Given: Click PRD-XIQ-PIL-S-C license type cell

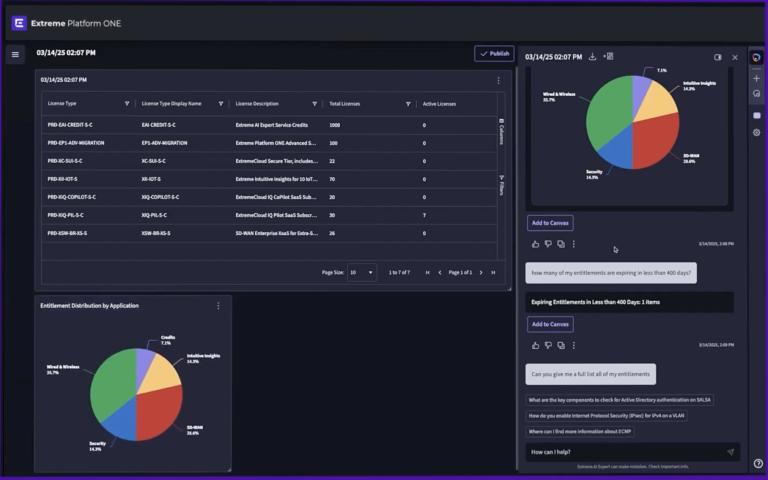Looking at the screenshot, I should coord(66,215).
